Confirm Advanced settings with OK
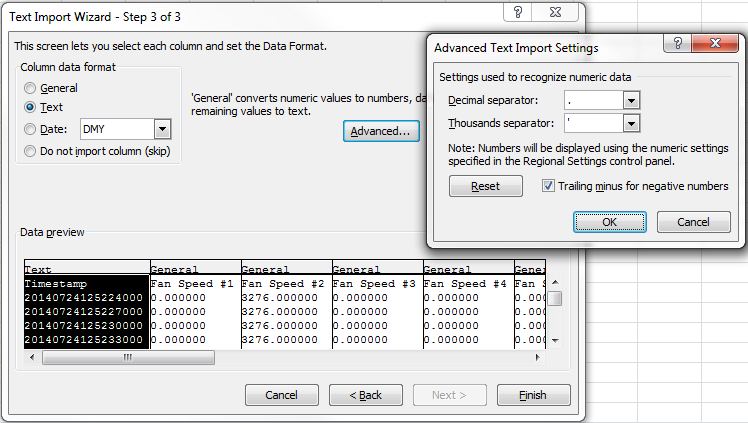748x423 pixels. (x=610, y=222)
